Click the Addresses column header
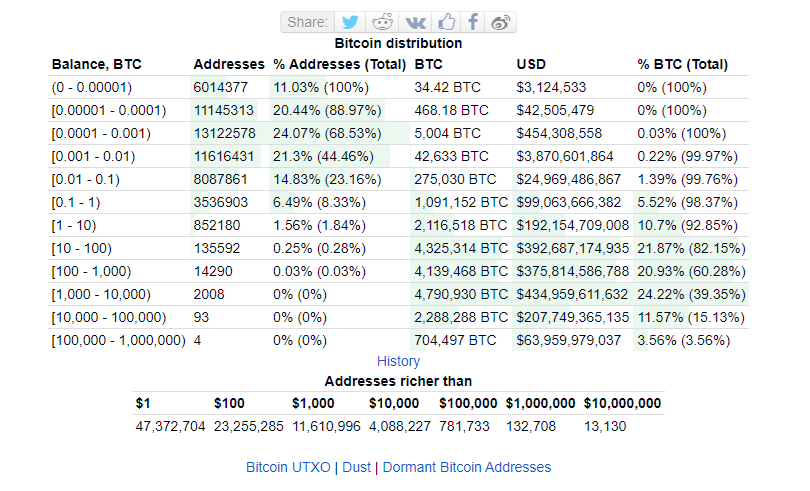Image resolution: width=810 pixels, height=491 pixels. tap(229, 65)
